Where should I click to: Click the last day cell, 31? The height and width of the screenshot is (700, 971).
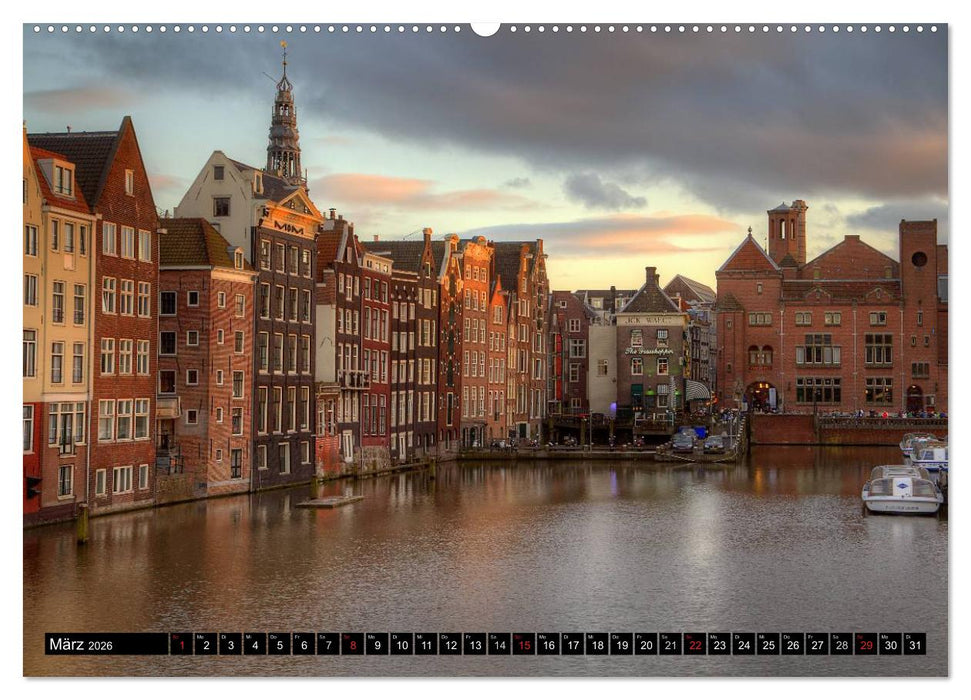pyautogui.click(x=913, y=645)
